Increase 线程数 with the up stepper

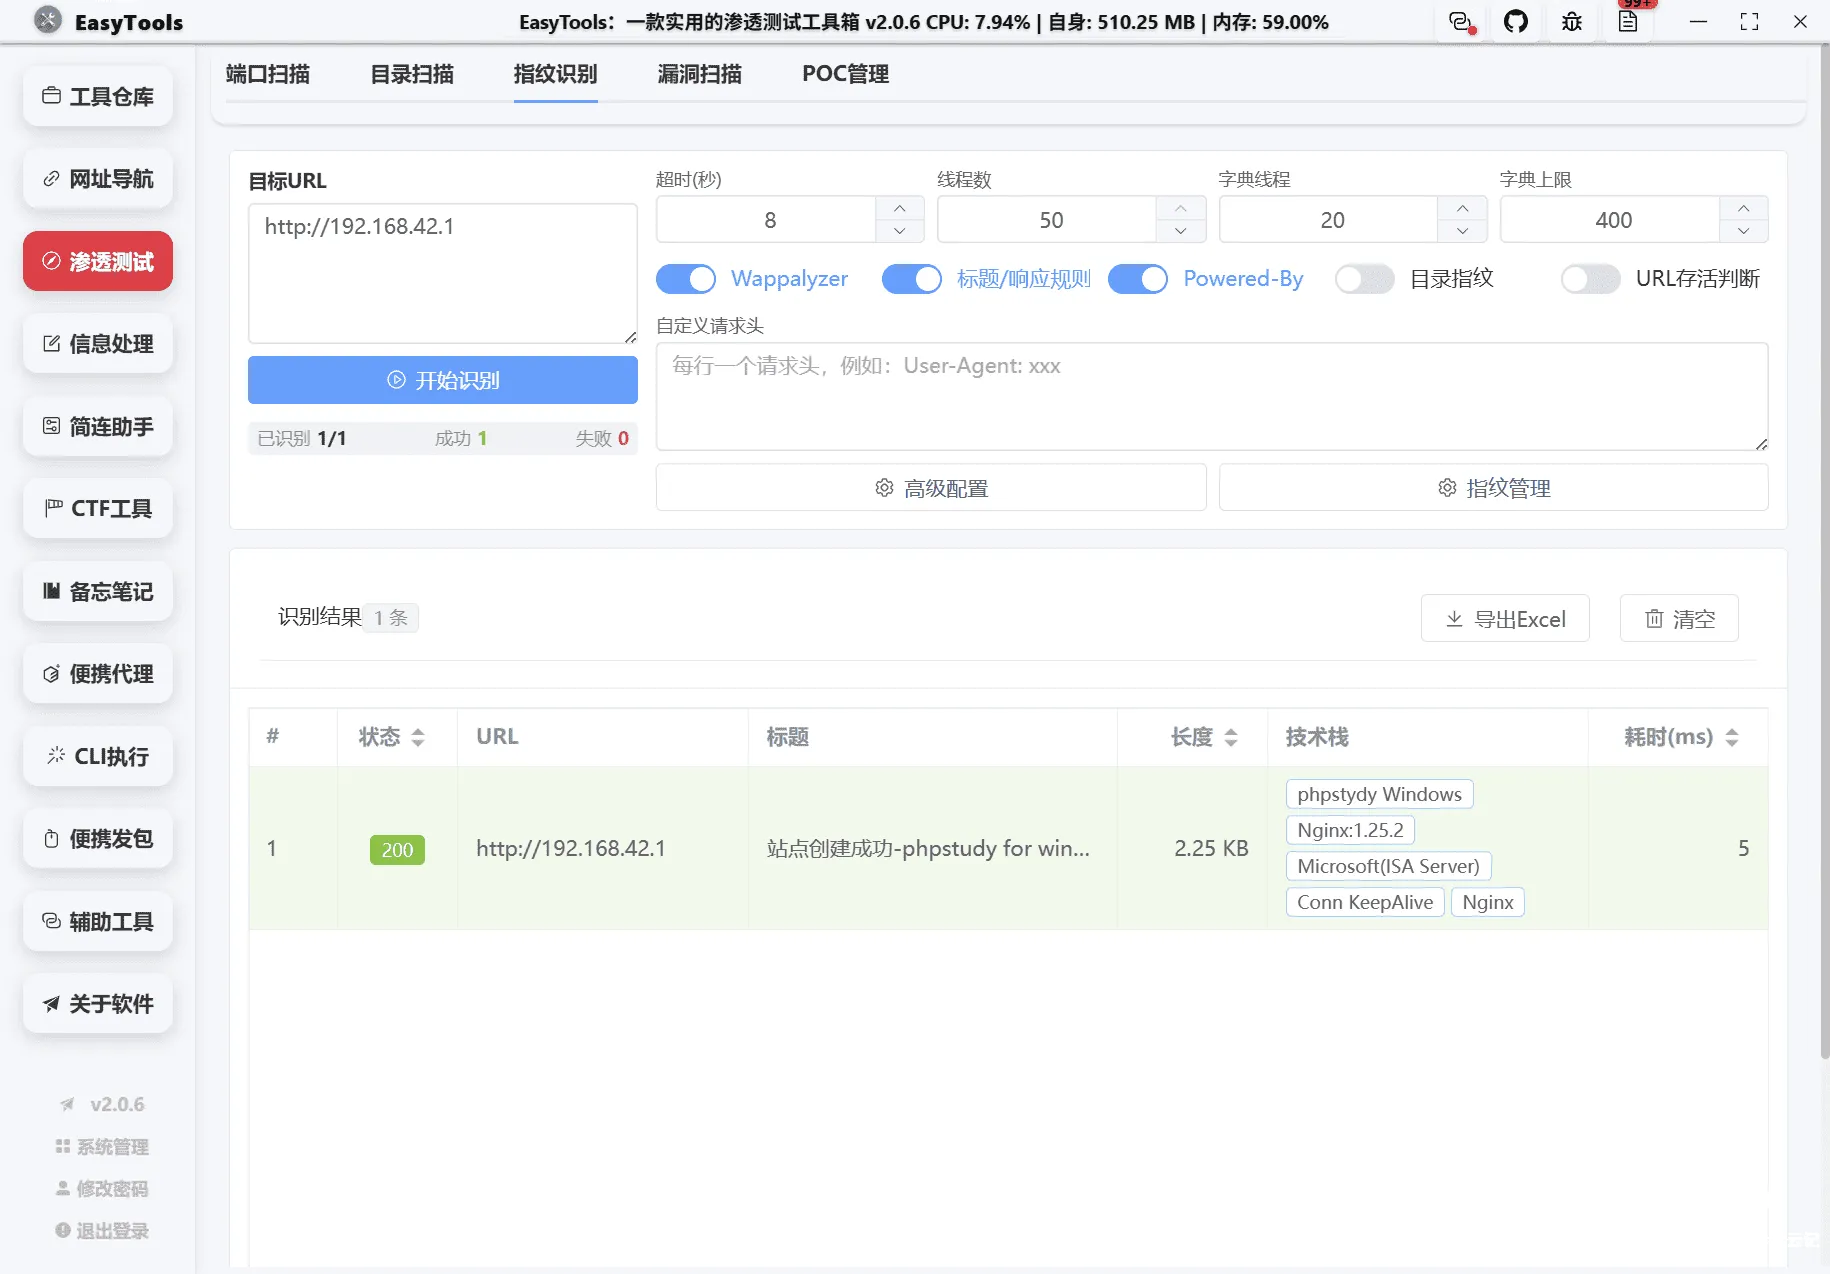tap(1180, 208)
